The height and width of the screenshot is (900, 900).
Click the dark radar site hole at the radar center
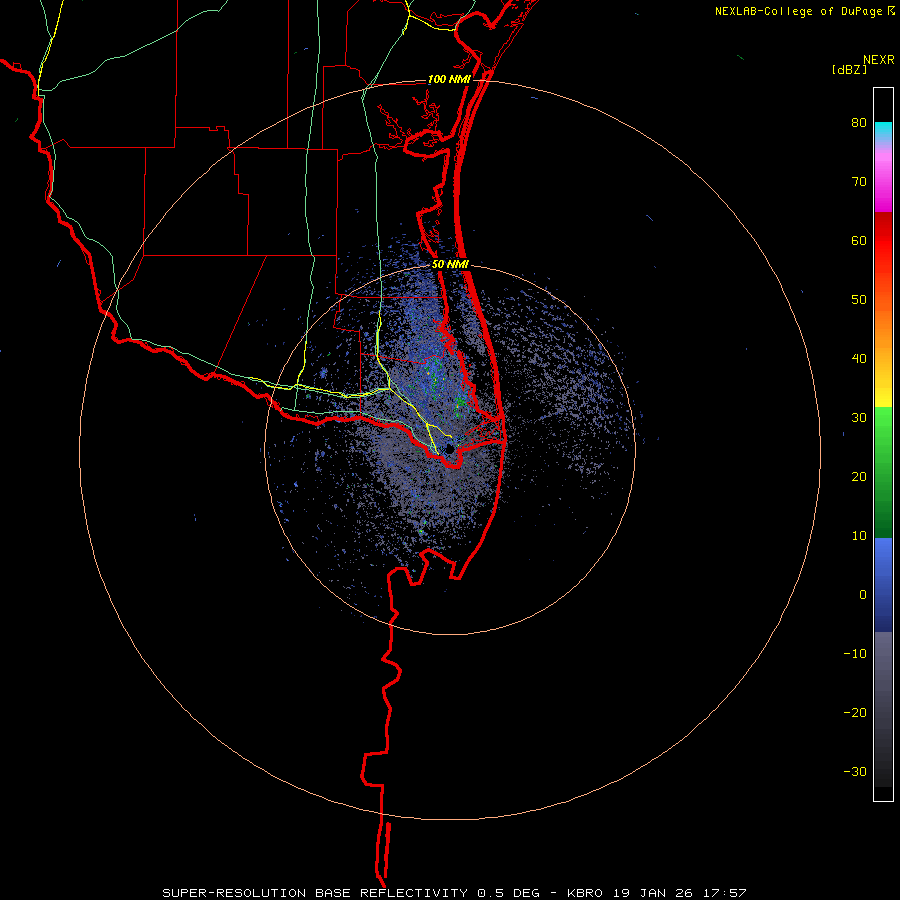pos(449,448)
